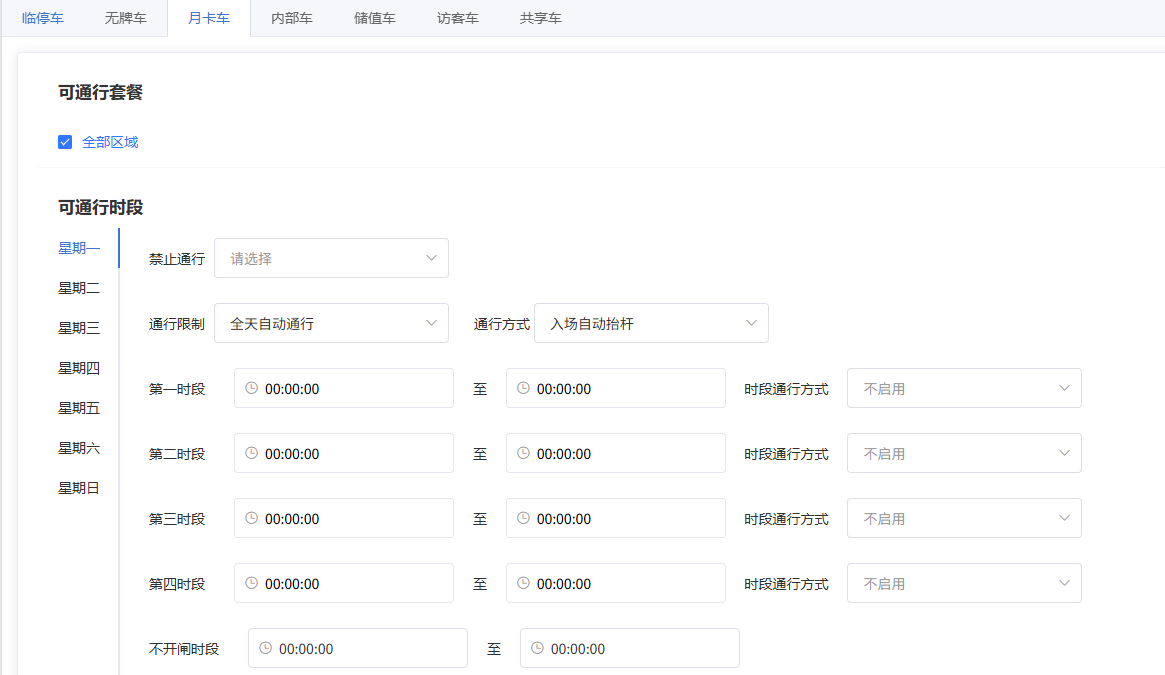Viewport: 1165px width, 675px height.
Task: Click the 第二时段 start time field
Action: pos(343,453)
